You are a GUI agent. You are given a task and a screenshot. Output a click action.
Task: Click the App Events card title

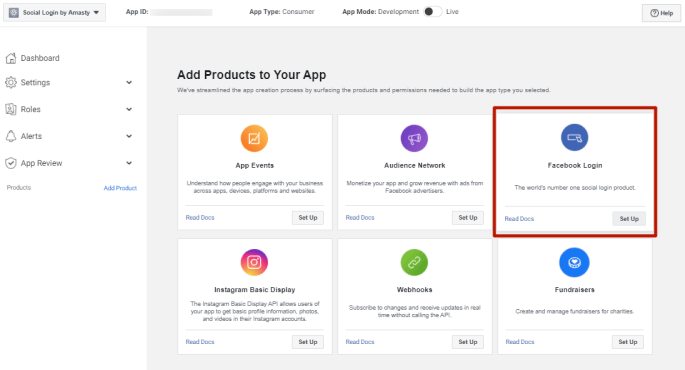(255, 165)
